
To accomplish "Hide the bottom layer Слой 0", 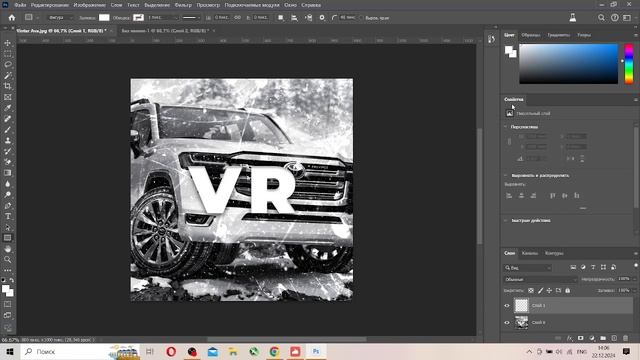I will click(x=507, y=322).
